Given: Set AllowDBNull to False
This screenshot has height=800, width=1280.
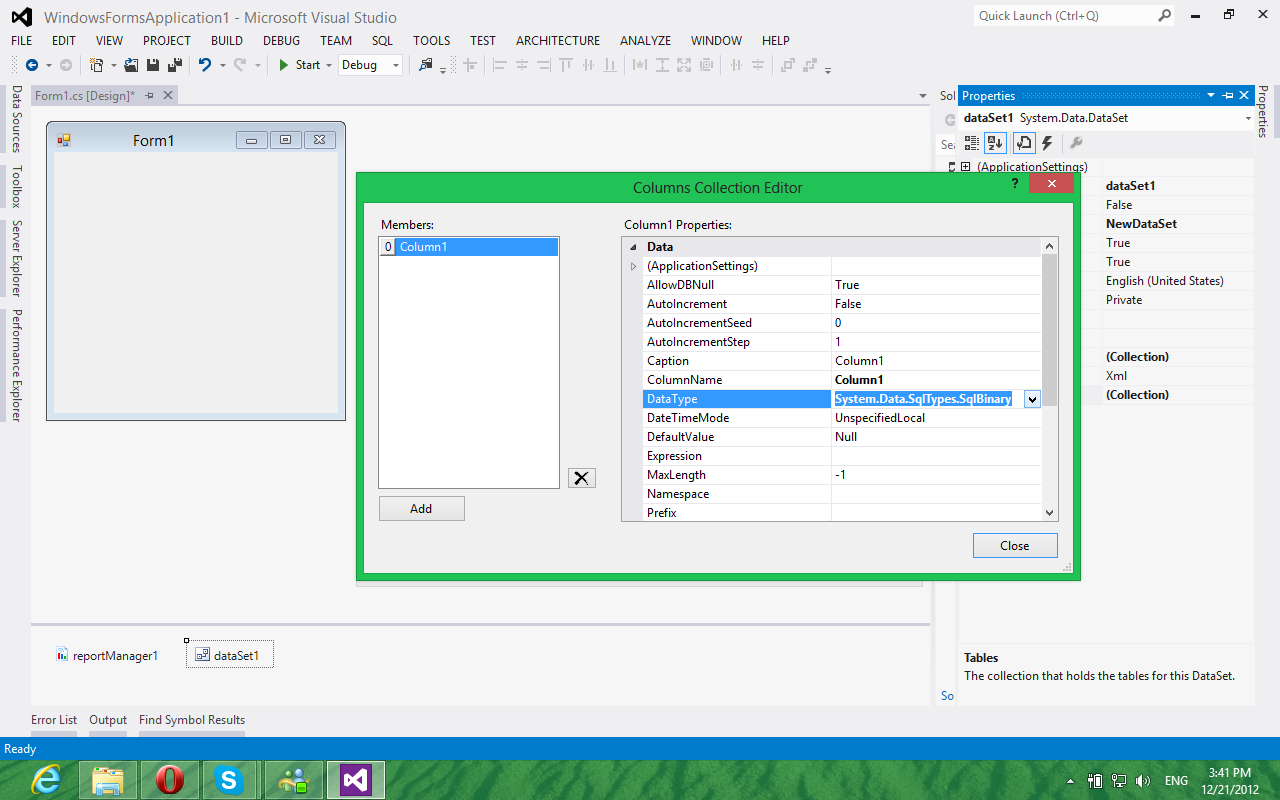Looking at the screenshot, I should tap(936, 284).
